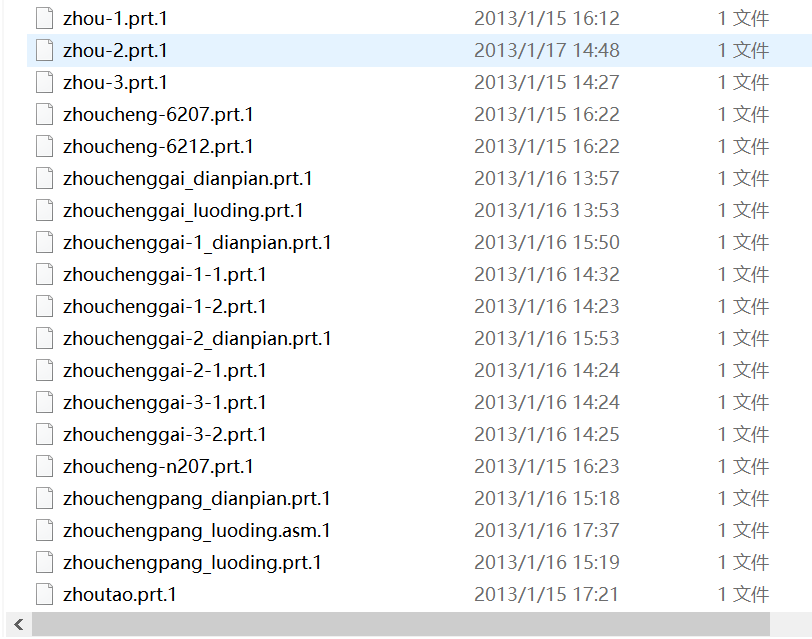Click the file icon beside zhou-1.prt.1
Viewport: 812px width, 639px height.
tap(44, 18)
